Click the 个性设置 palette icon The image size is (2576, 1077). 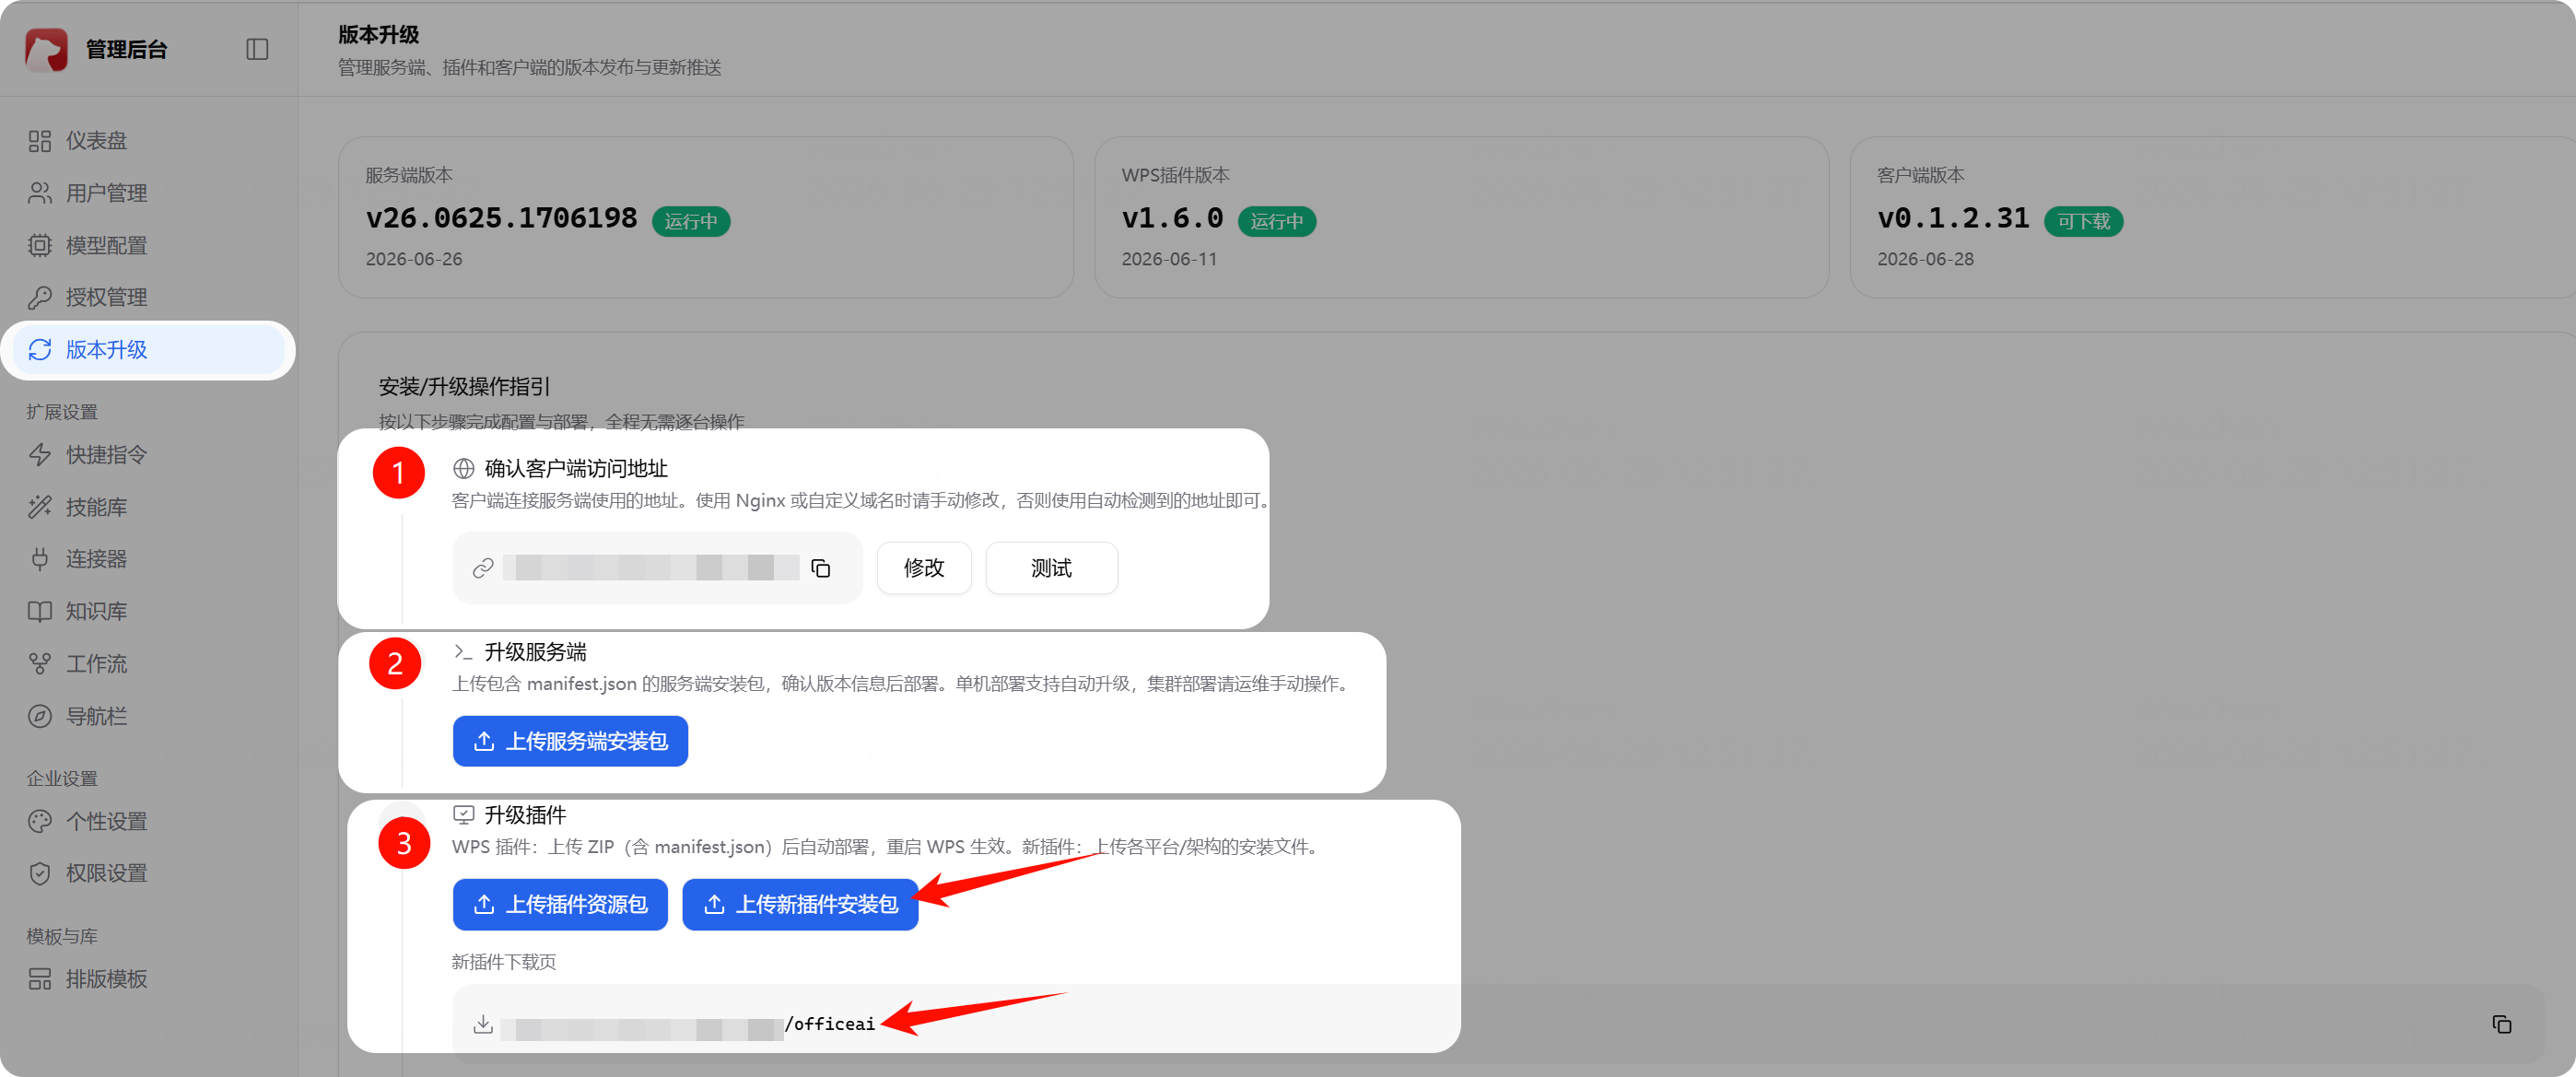[40, 821]
